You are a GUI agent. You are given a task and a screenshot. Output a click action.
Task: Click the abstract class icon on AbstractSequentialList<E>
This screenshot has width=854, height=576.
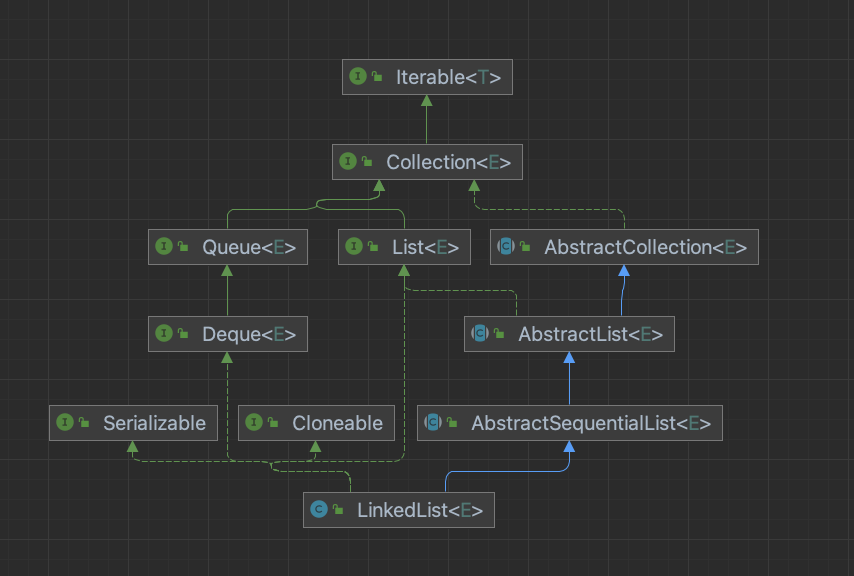433,422
